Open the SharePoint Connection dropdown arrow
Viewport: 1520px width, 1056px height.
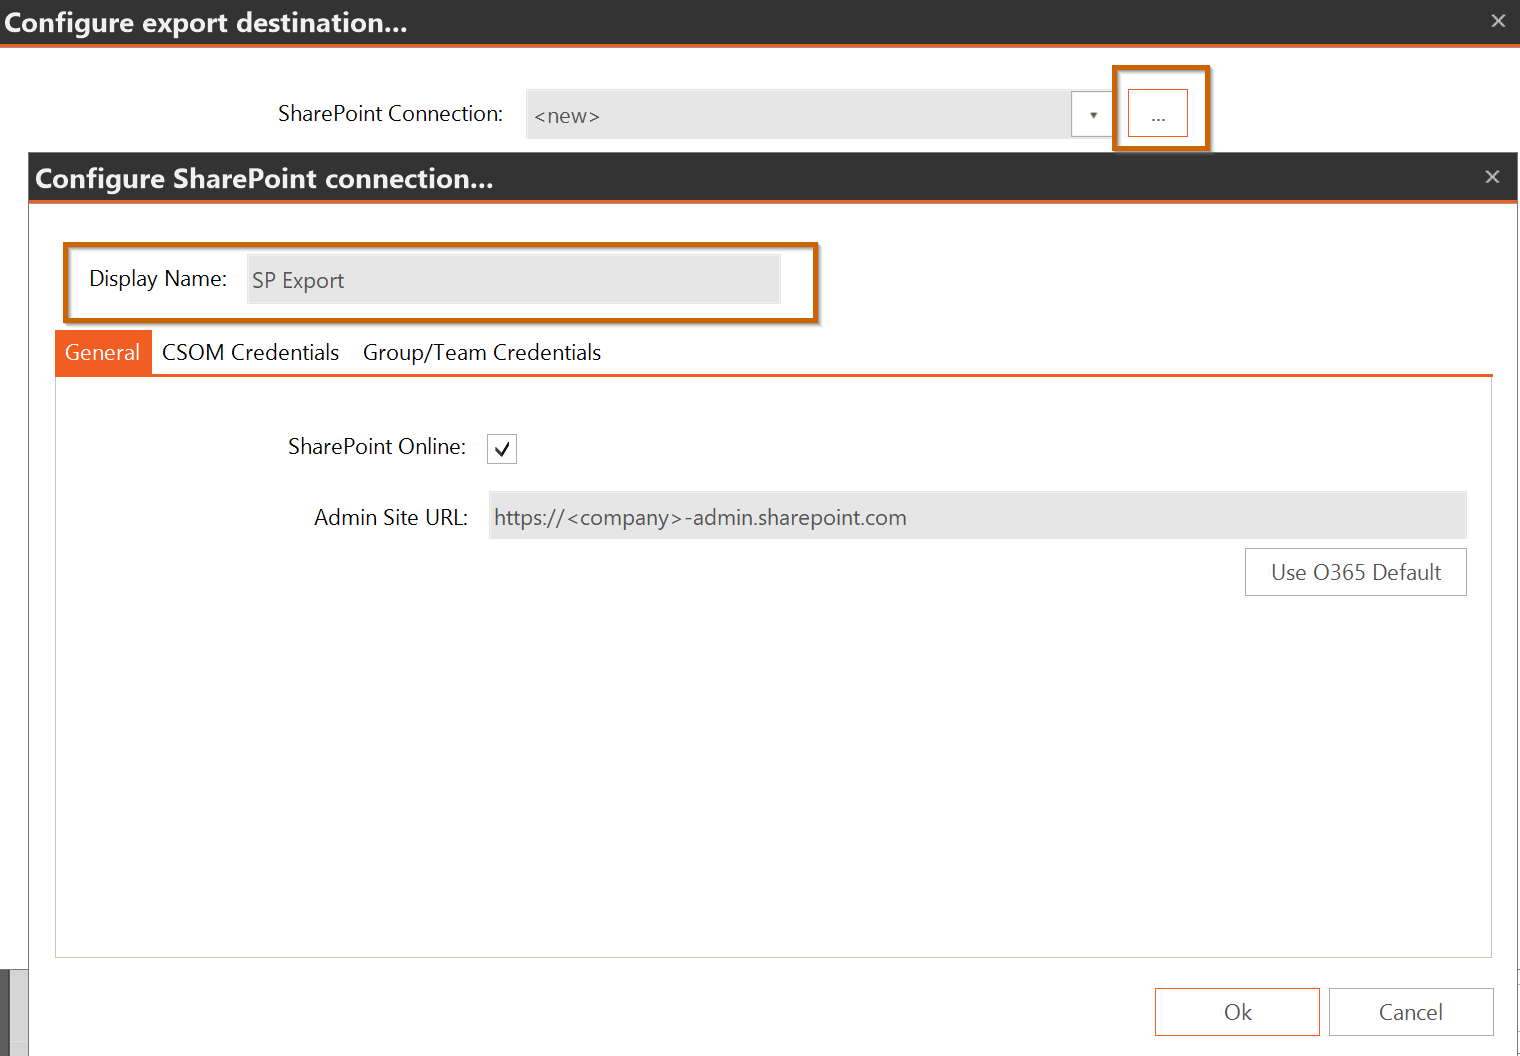[x=1093, y=115]
